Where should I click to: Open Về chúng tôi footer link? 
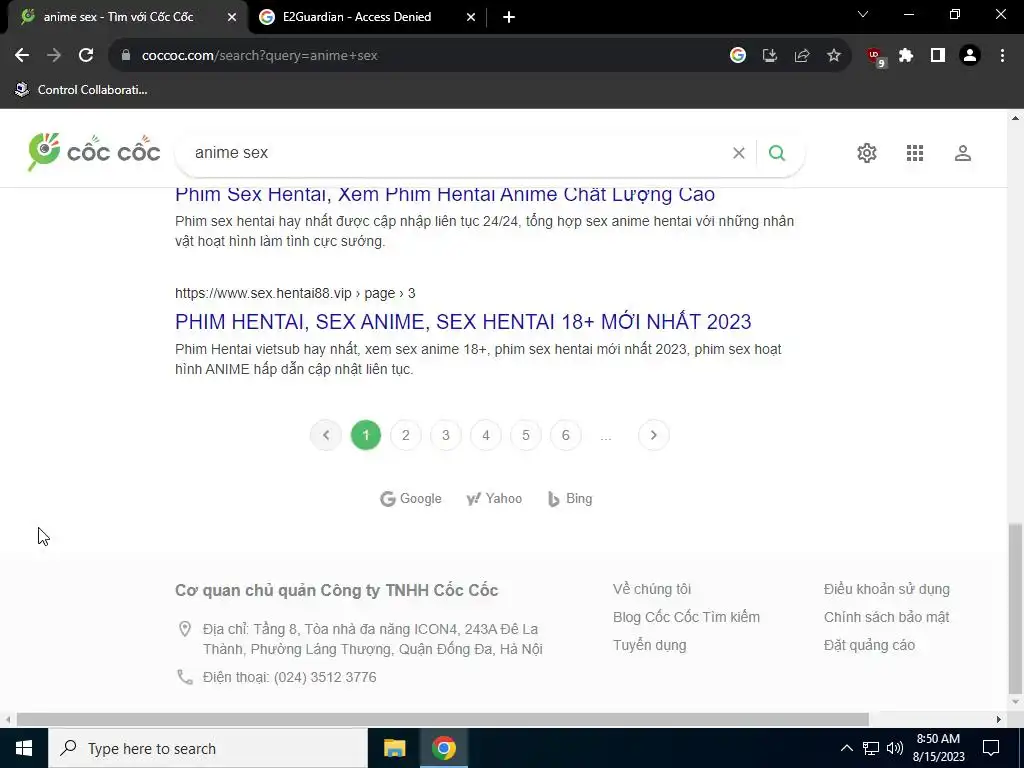652,589
